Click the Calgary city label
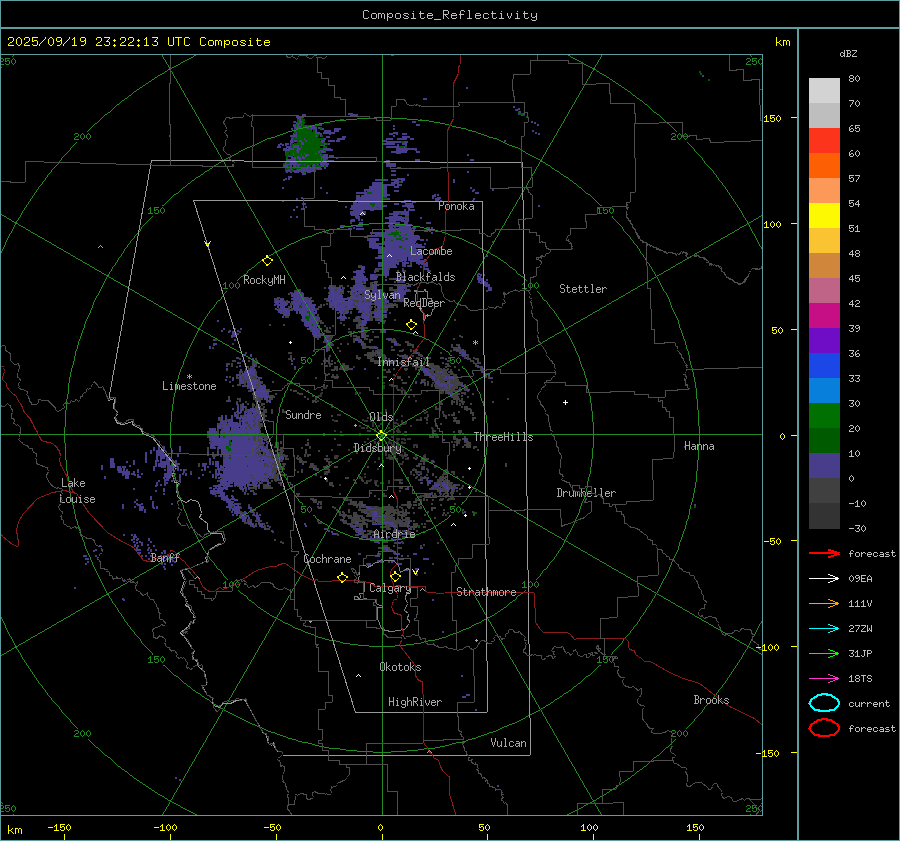This screenshot has height=841, width=900. point(389,589)
